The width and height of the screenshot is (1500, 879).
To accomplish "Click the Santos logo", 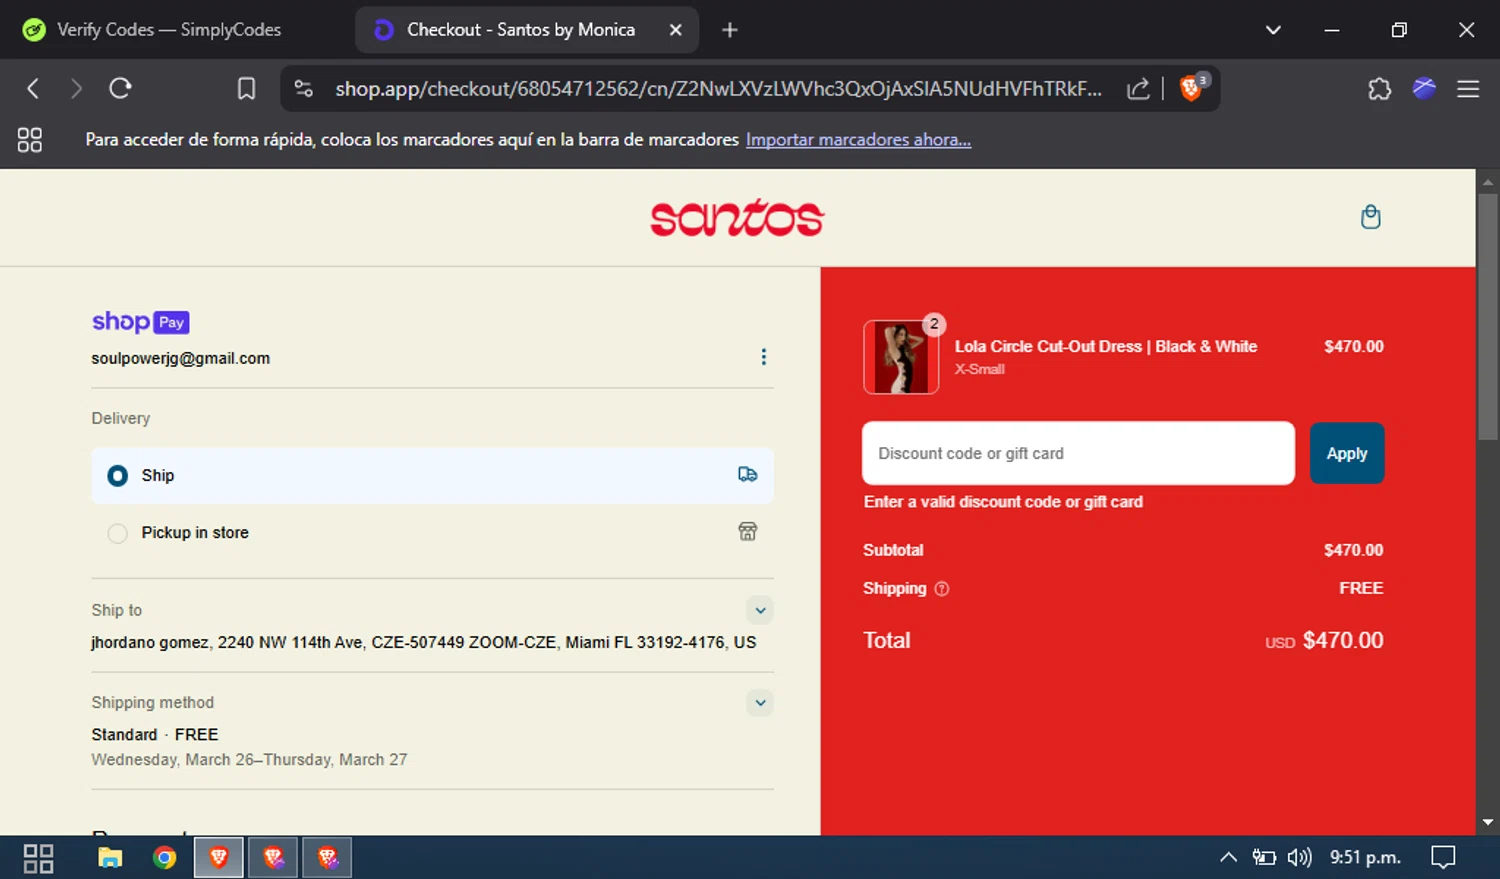I will point(737,217).
